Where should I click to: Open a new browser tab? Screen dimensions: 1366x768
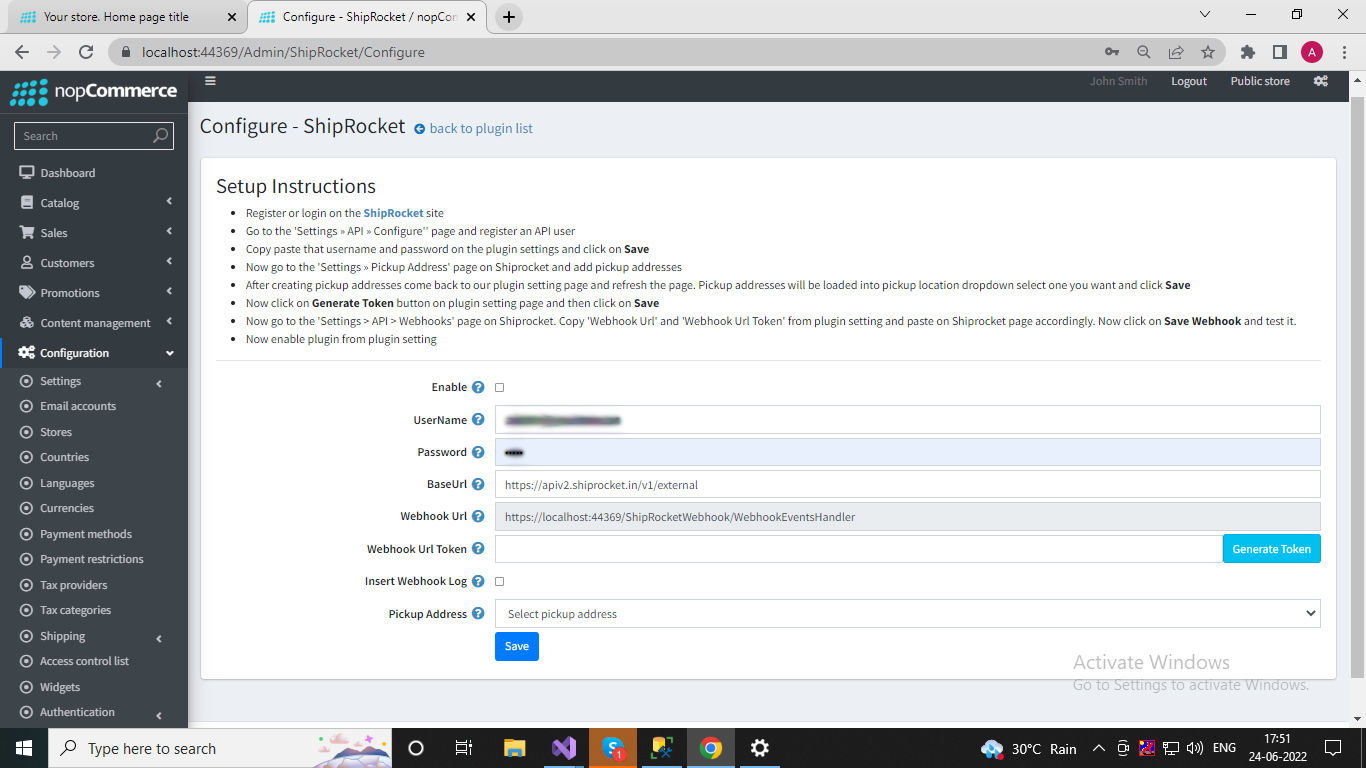point(509,17)
